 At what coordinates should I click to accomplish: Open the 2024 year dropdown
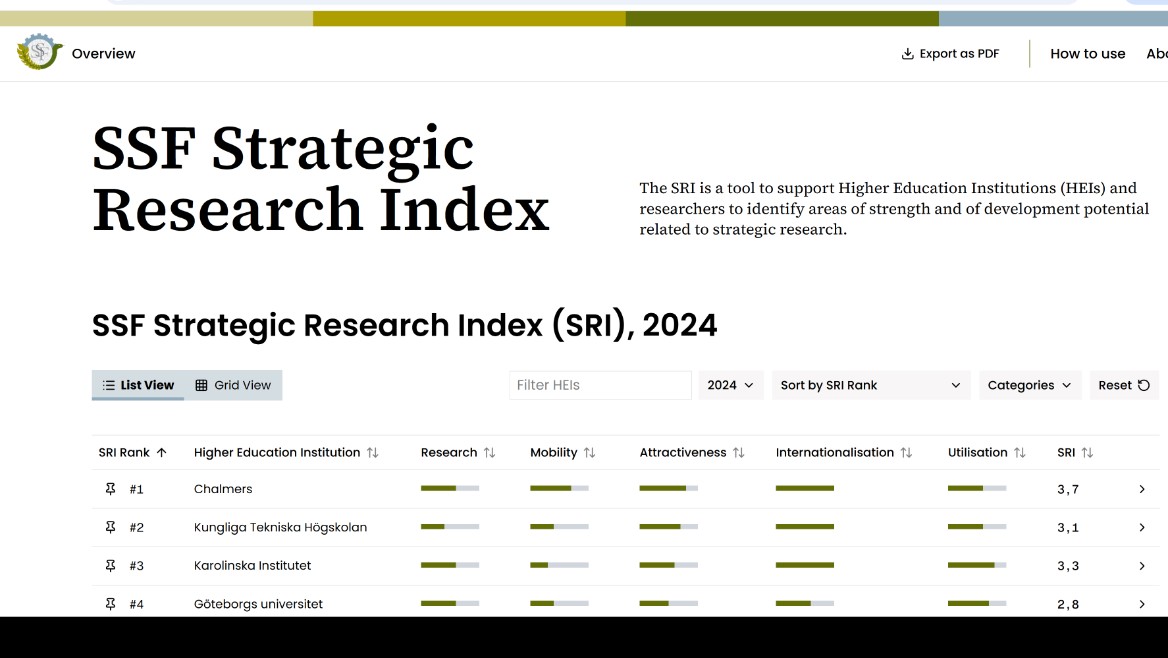pyautogui.click(x=731, y=385)
